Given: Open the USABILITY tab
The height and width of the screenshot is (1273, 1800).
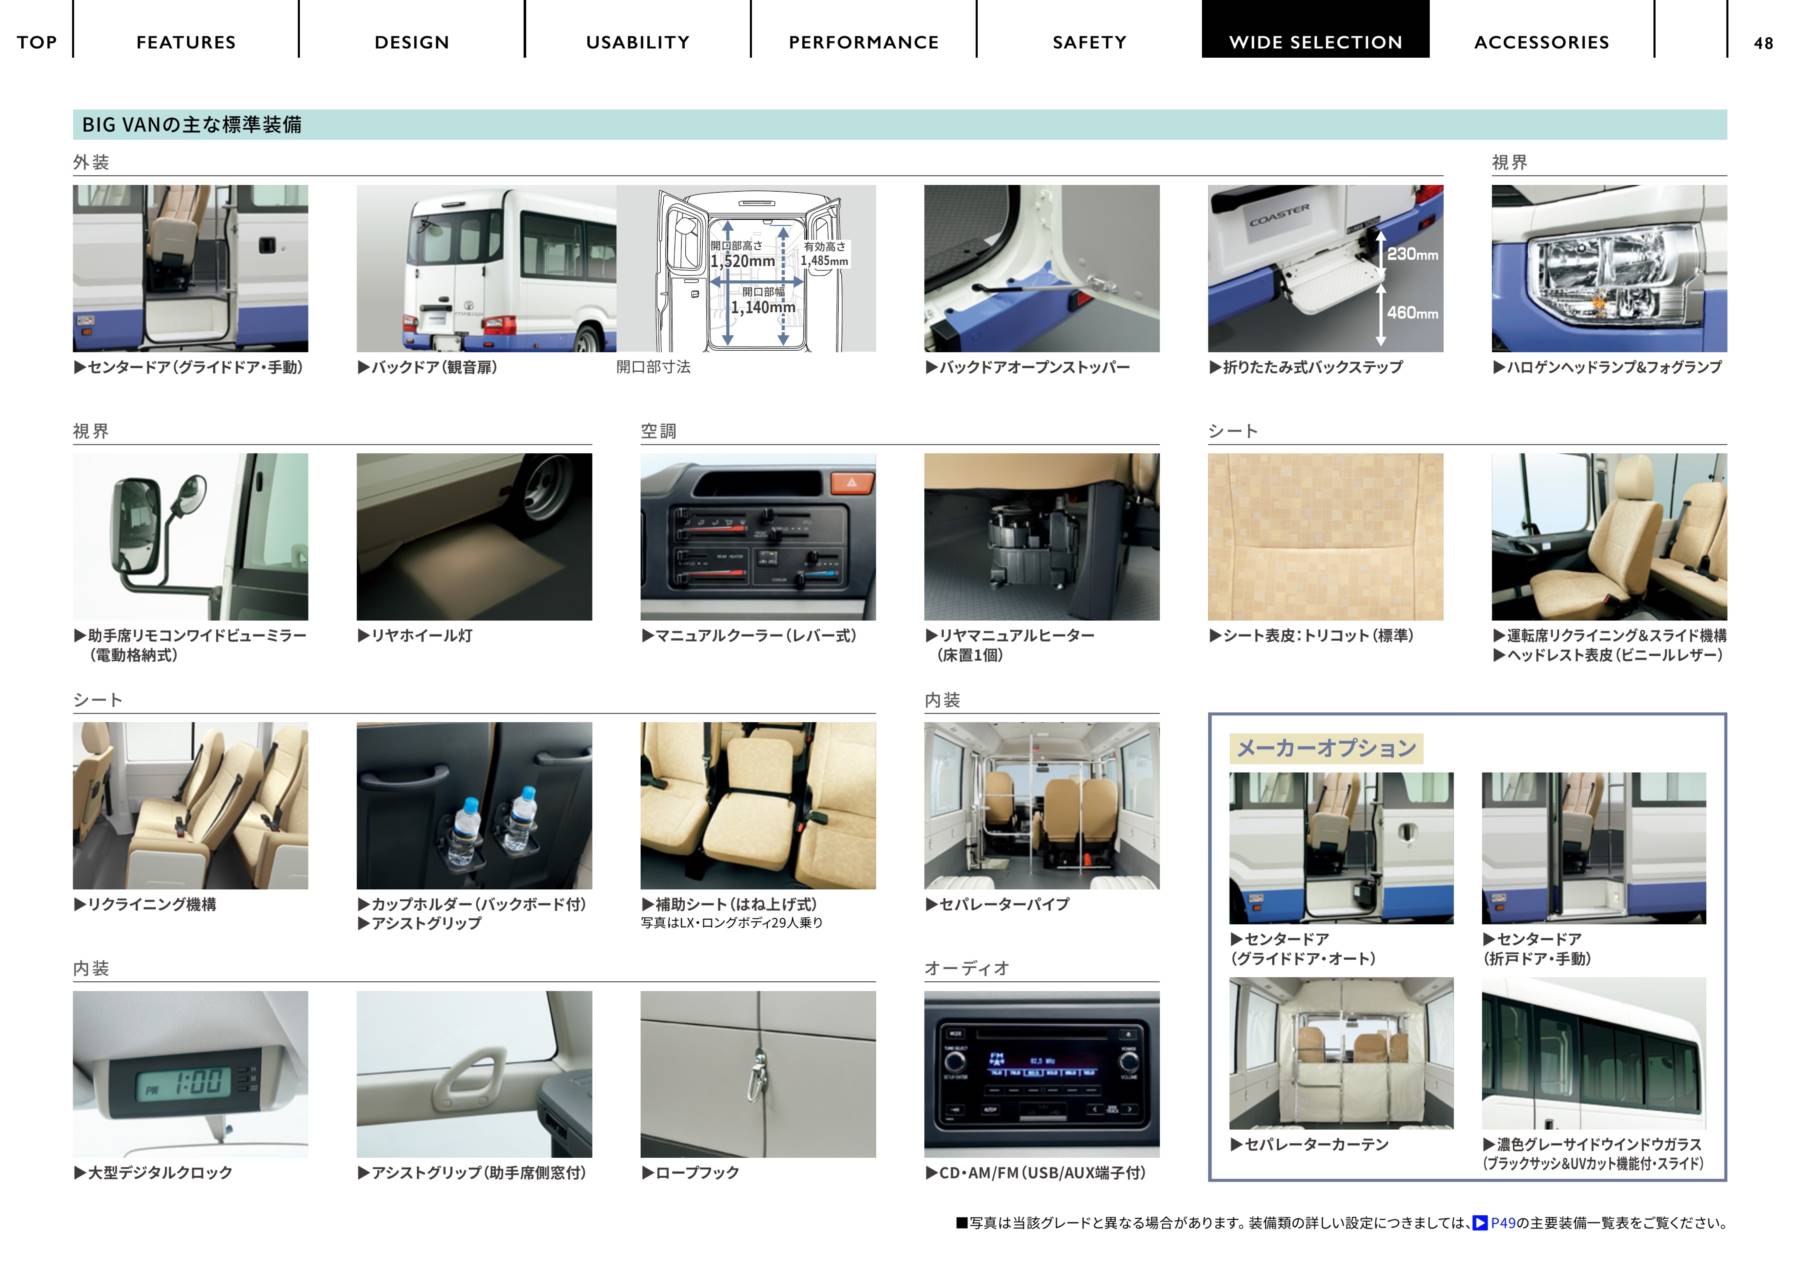Looking at the screenshot, I should (x=637, y=42).
